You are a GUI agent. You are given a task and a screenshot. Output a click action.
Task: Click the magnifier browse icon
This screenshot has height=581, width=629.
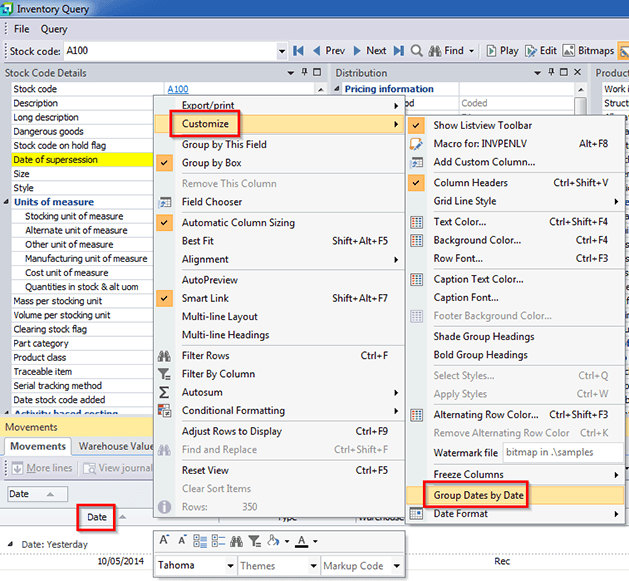tap(416, 51)
